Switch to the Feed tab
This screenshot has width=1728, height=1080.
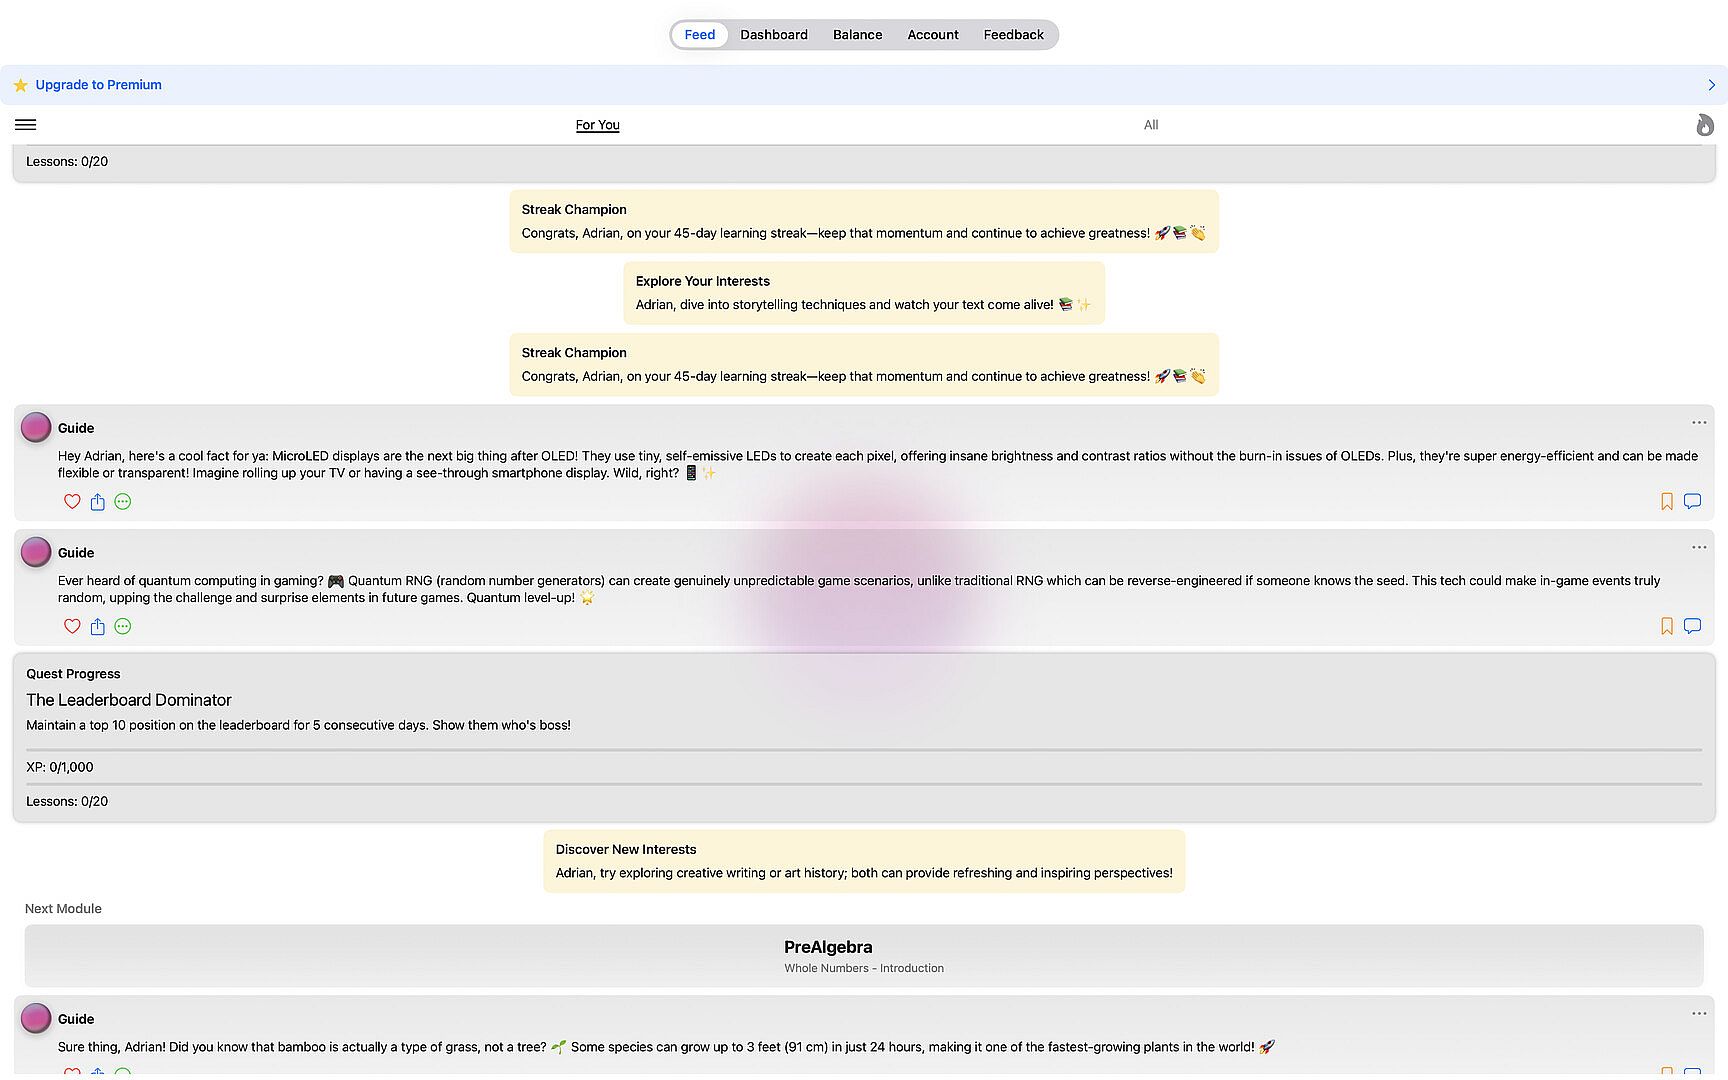tap(700, 35)
